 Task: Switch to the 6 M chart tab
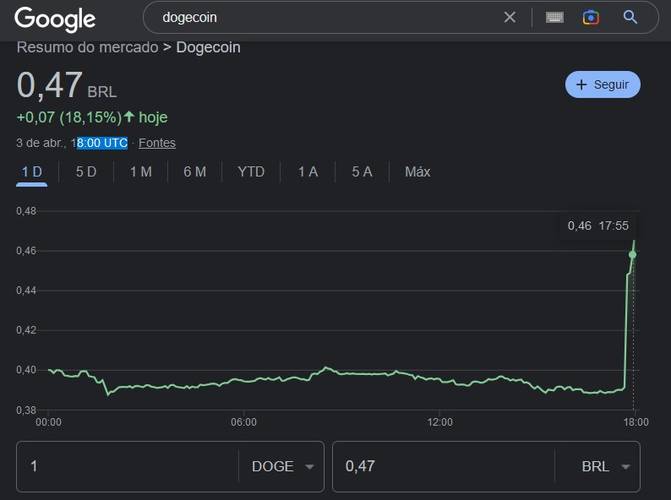(x=195, y=172)
